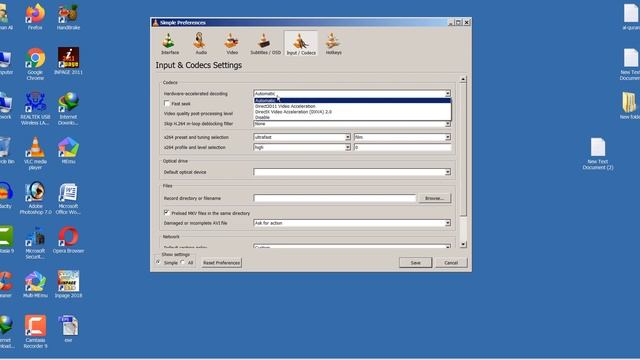This screenshot has width=640, height=360.
Task: Toggle the Hardware-accelerated decoding combo box
Action: (x=352, y=93)
